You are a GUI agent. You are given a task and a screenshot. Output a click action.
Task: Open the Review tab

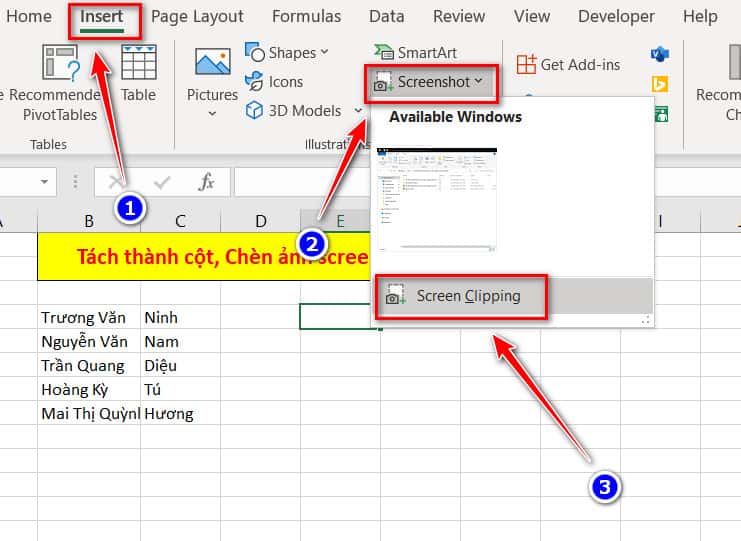(459, 17)
